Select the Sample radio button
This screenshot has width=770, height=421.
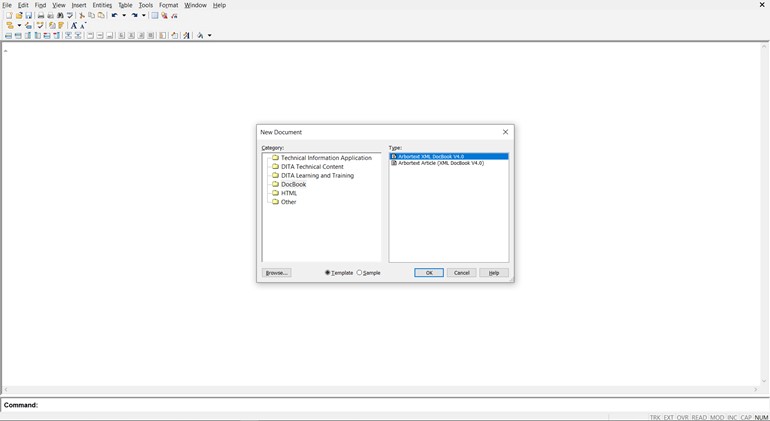[359, 273]
